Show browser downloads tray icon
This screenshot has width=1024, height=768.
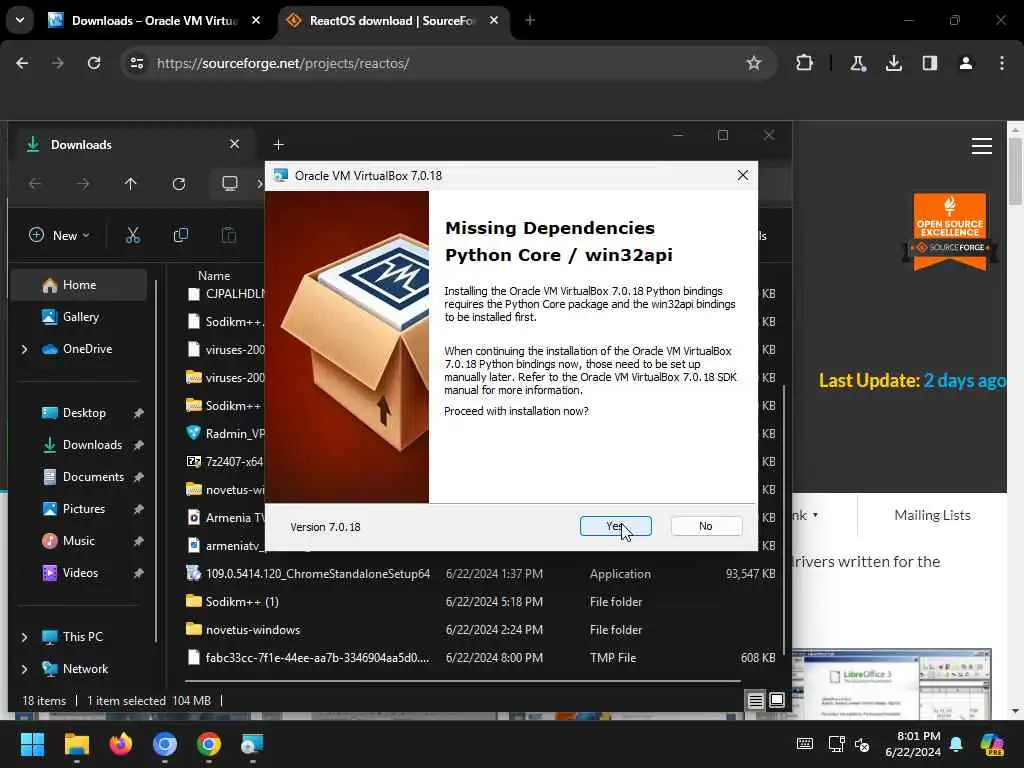coord(893,63)
